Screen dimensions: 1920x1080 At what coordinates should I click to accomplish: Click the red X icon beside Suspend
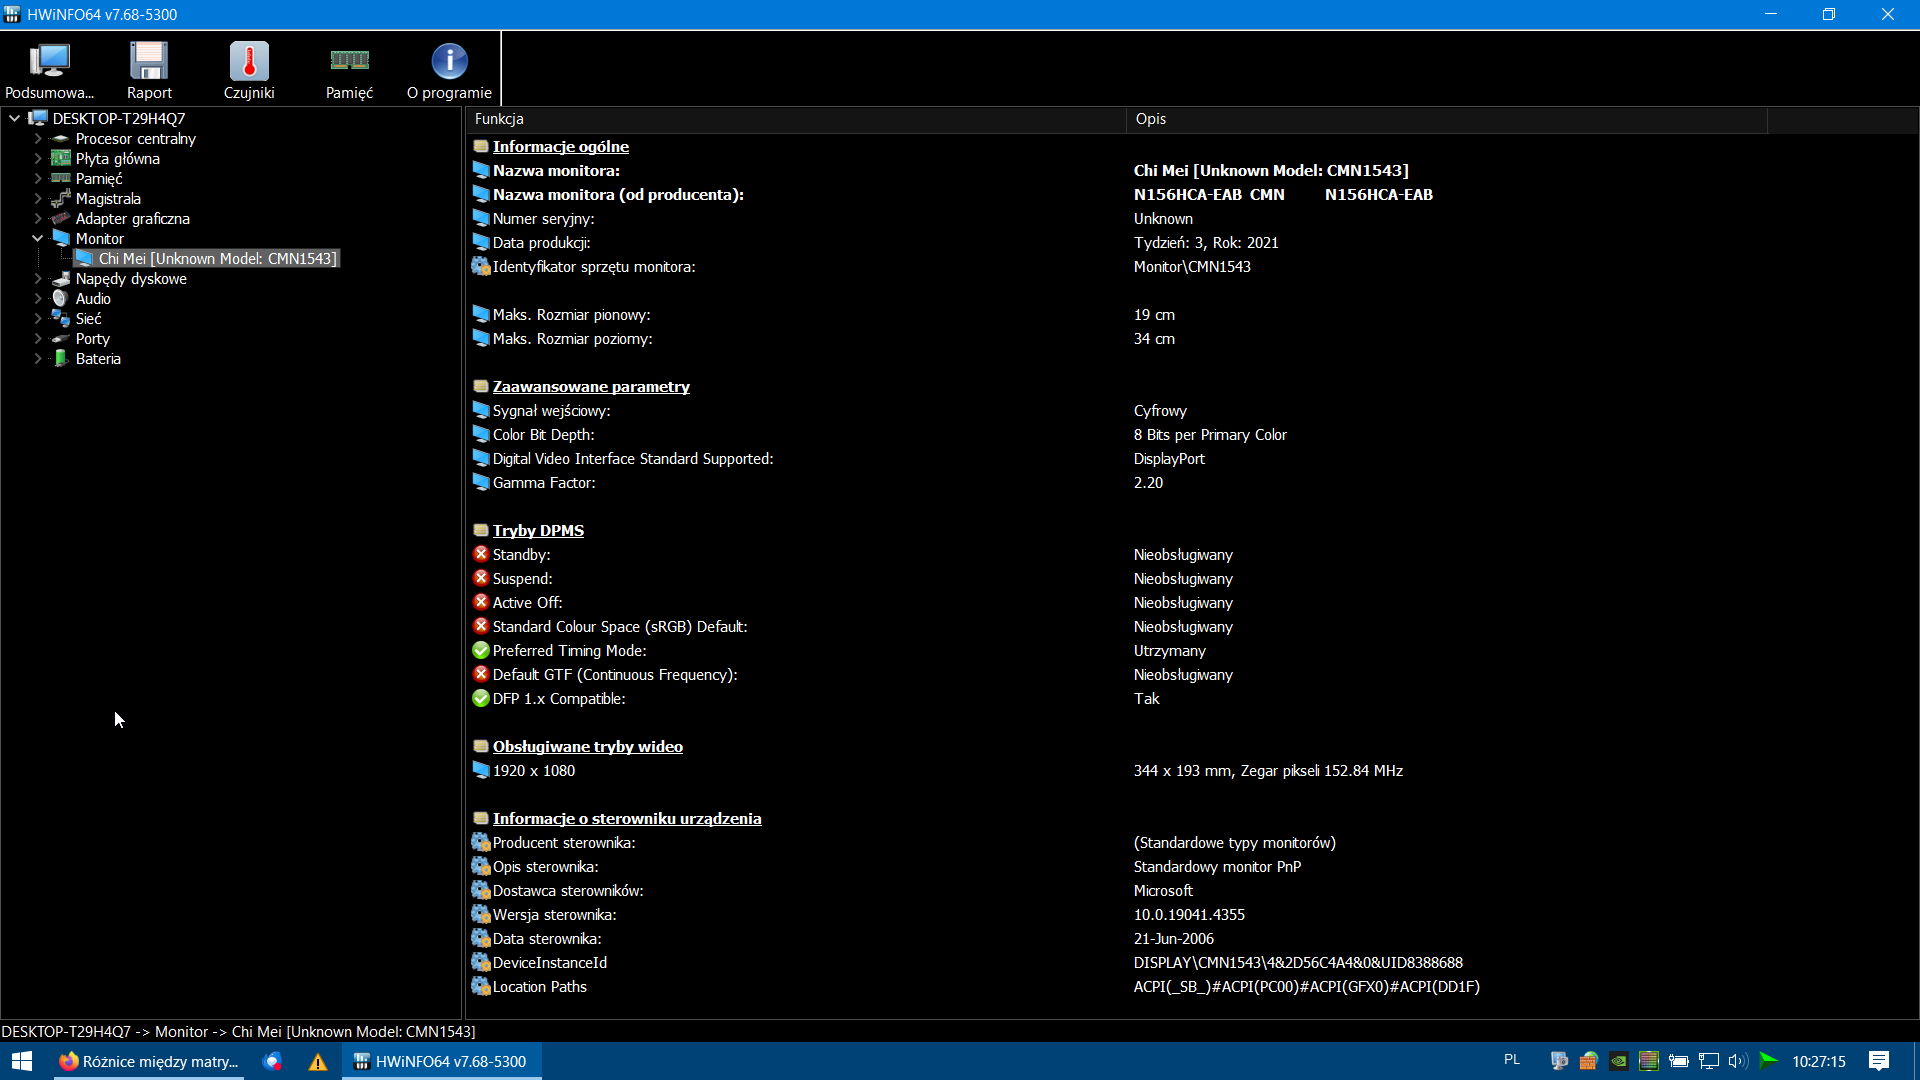pos(481,578)
